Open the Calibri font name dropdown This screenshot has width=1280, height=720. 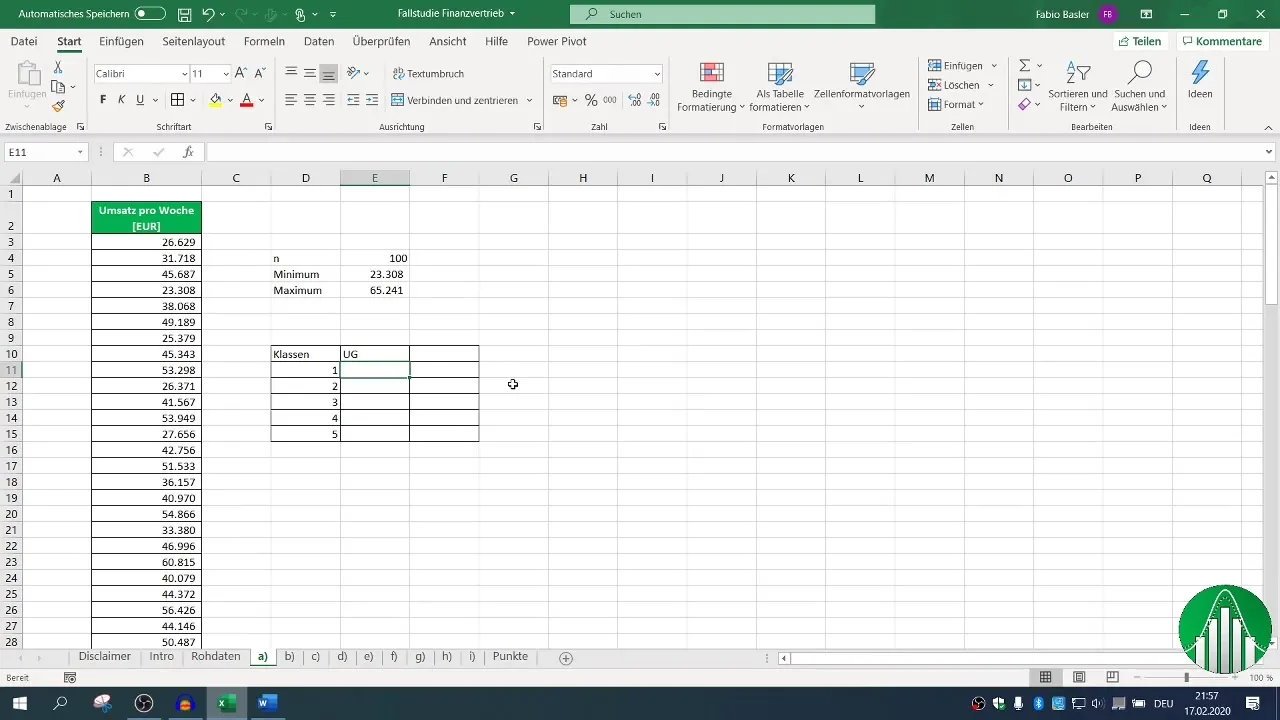click(185, 74)
